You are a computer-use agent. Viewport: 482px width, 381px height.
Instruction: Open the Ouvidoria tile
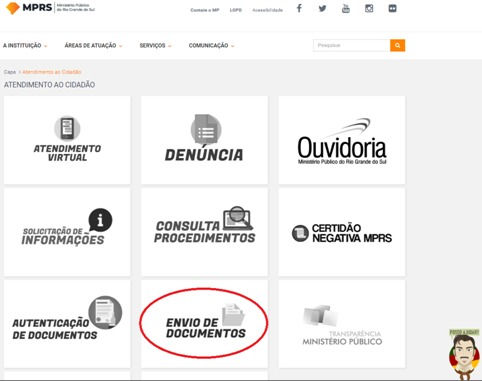pyautogui.click(x=342, y=140)
